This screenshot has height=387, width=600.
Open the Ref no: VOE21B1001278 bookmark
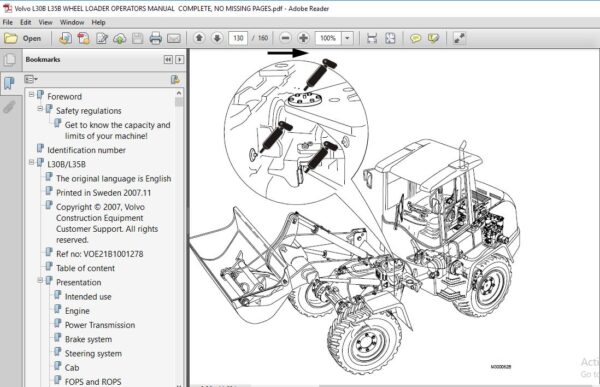99,254
